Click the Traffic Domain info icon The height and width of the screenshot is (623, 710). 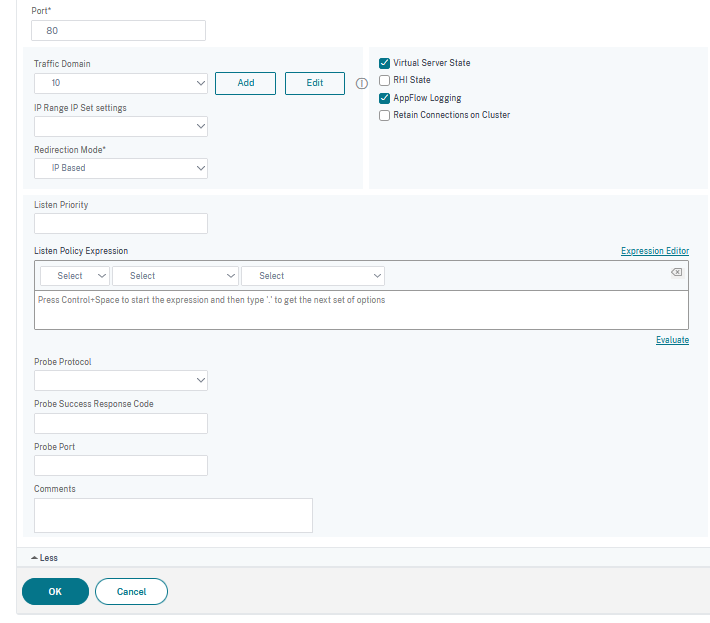pos(361,83)
